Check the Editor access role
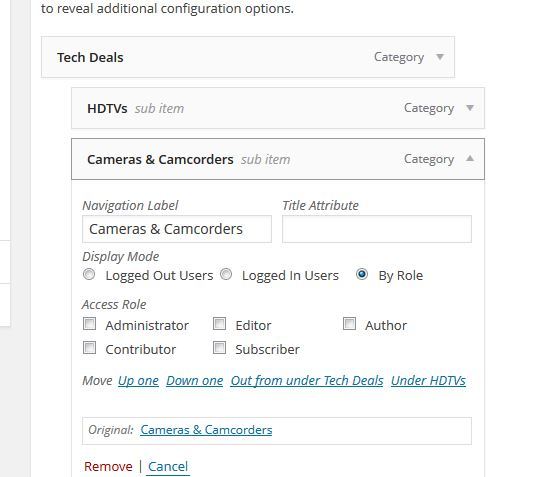Image resolution: width=539 pixels, height=477 pixels. coord(219,324)
